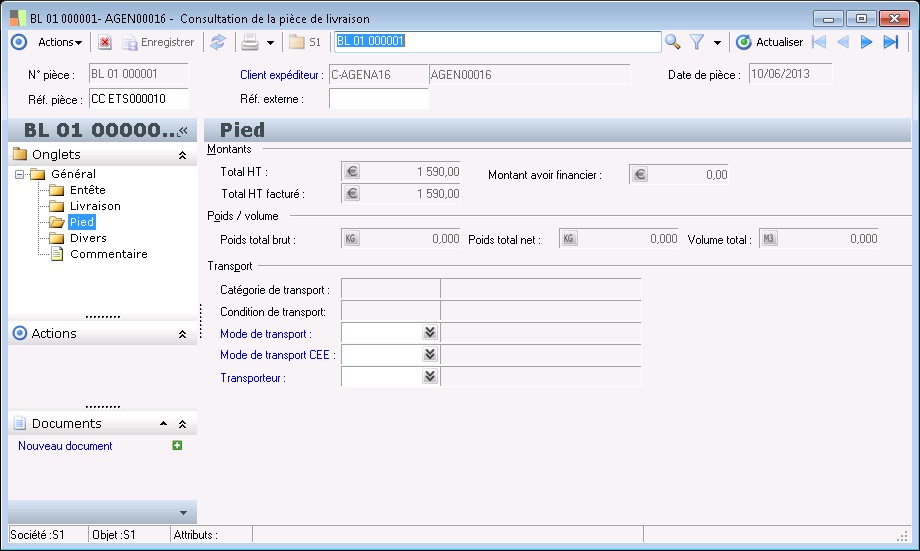Click the magnifying glass search icon
This screenshot has height=551, width=920.
pos(673,42)
